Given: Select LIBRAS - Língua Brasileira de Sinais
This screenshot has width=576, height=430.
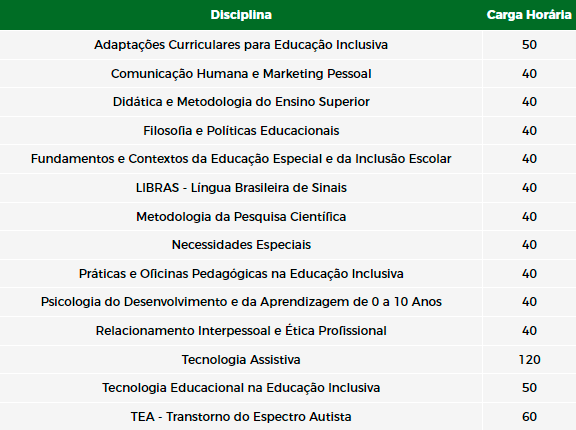Looking at the screenshot, I should pyautogui.click(x=241, y=188).
